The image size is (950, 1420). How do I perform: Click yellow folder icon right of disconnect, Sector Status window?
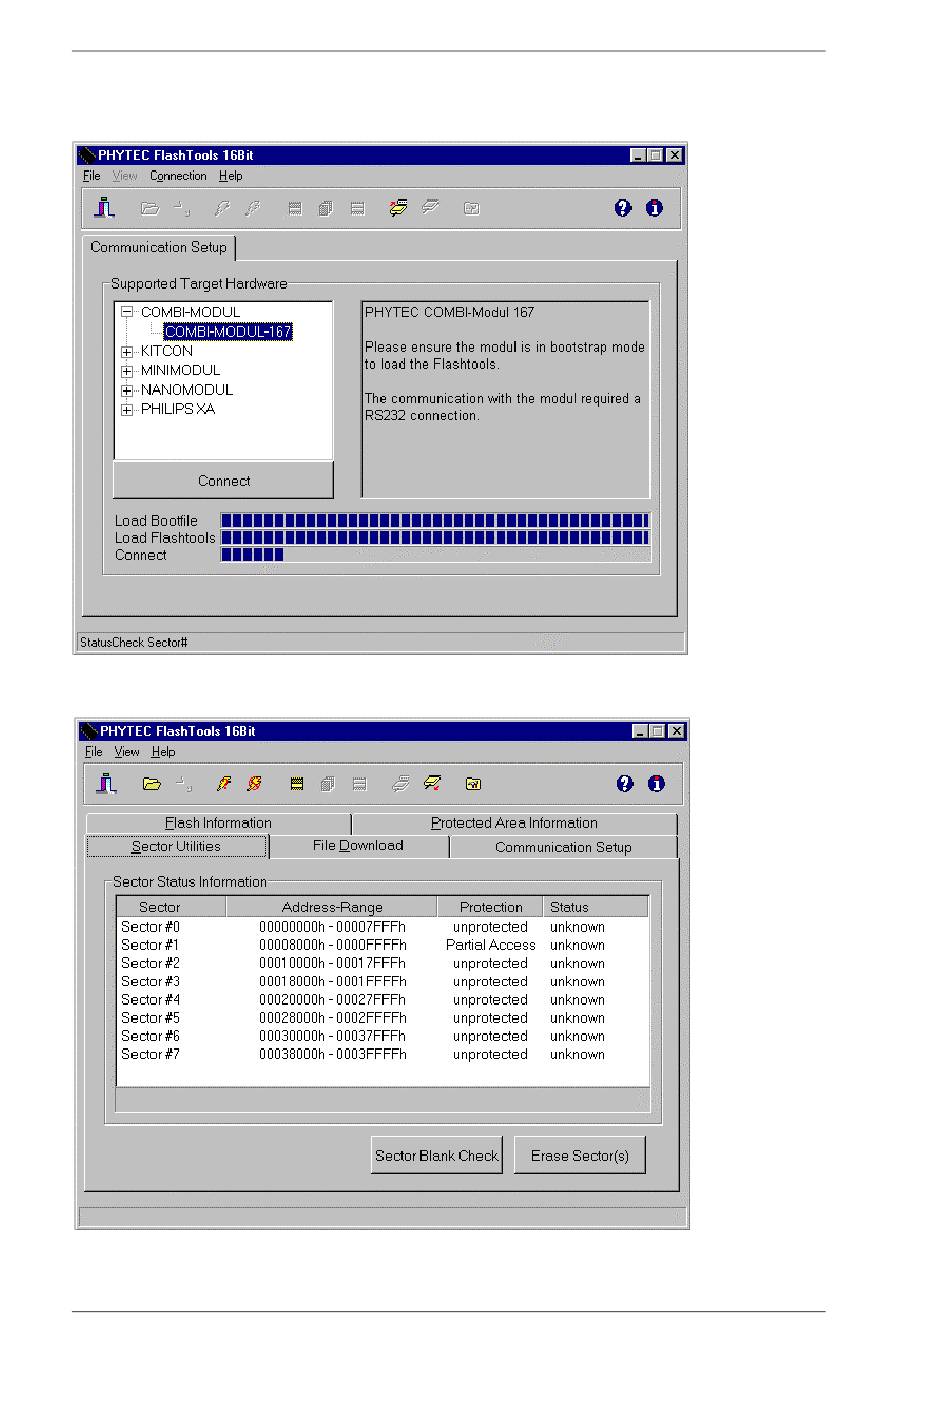(x=474, y=784)
